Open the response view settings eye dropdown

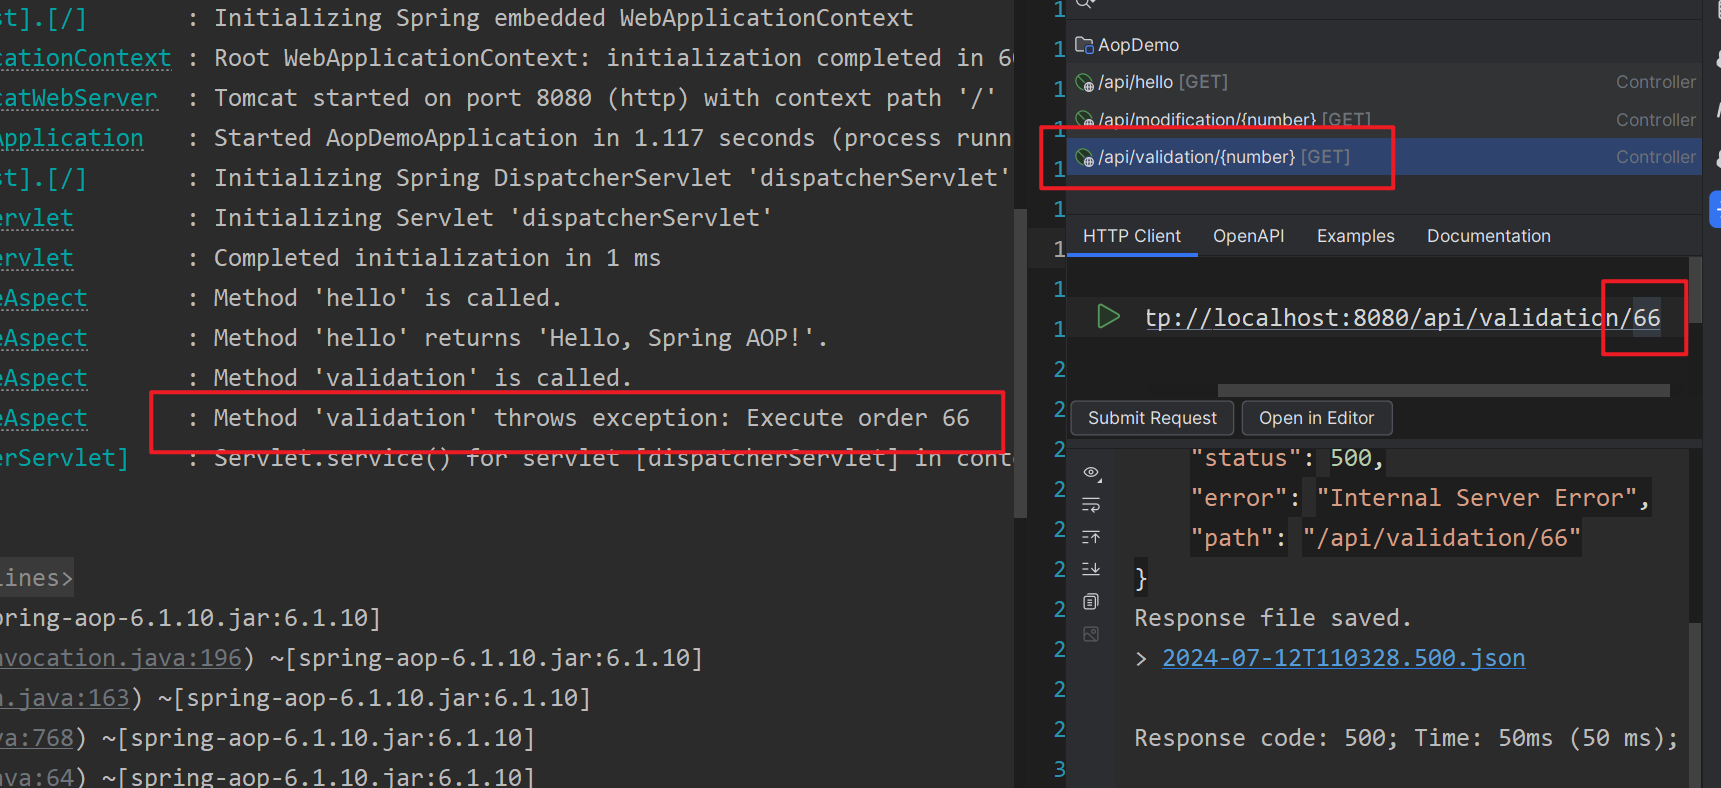pyautogui.click(x=1091, y=472)
